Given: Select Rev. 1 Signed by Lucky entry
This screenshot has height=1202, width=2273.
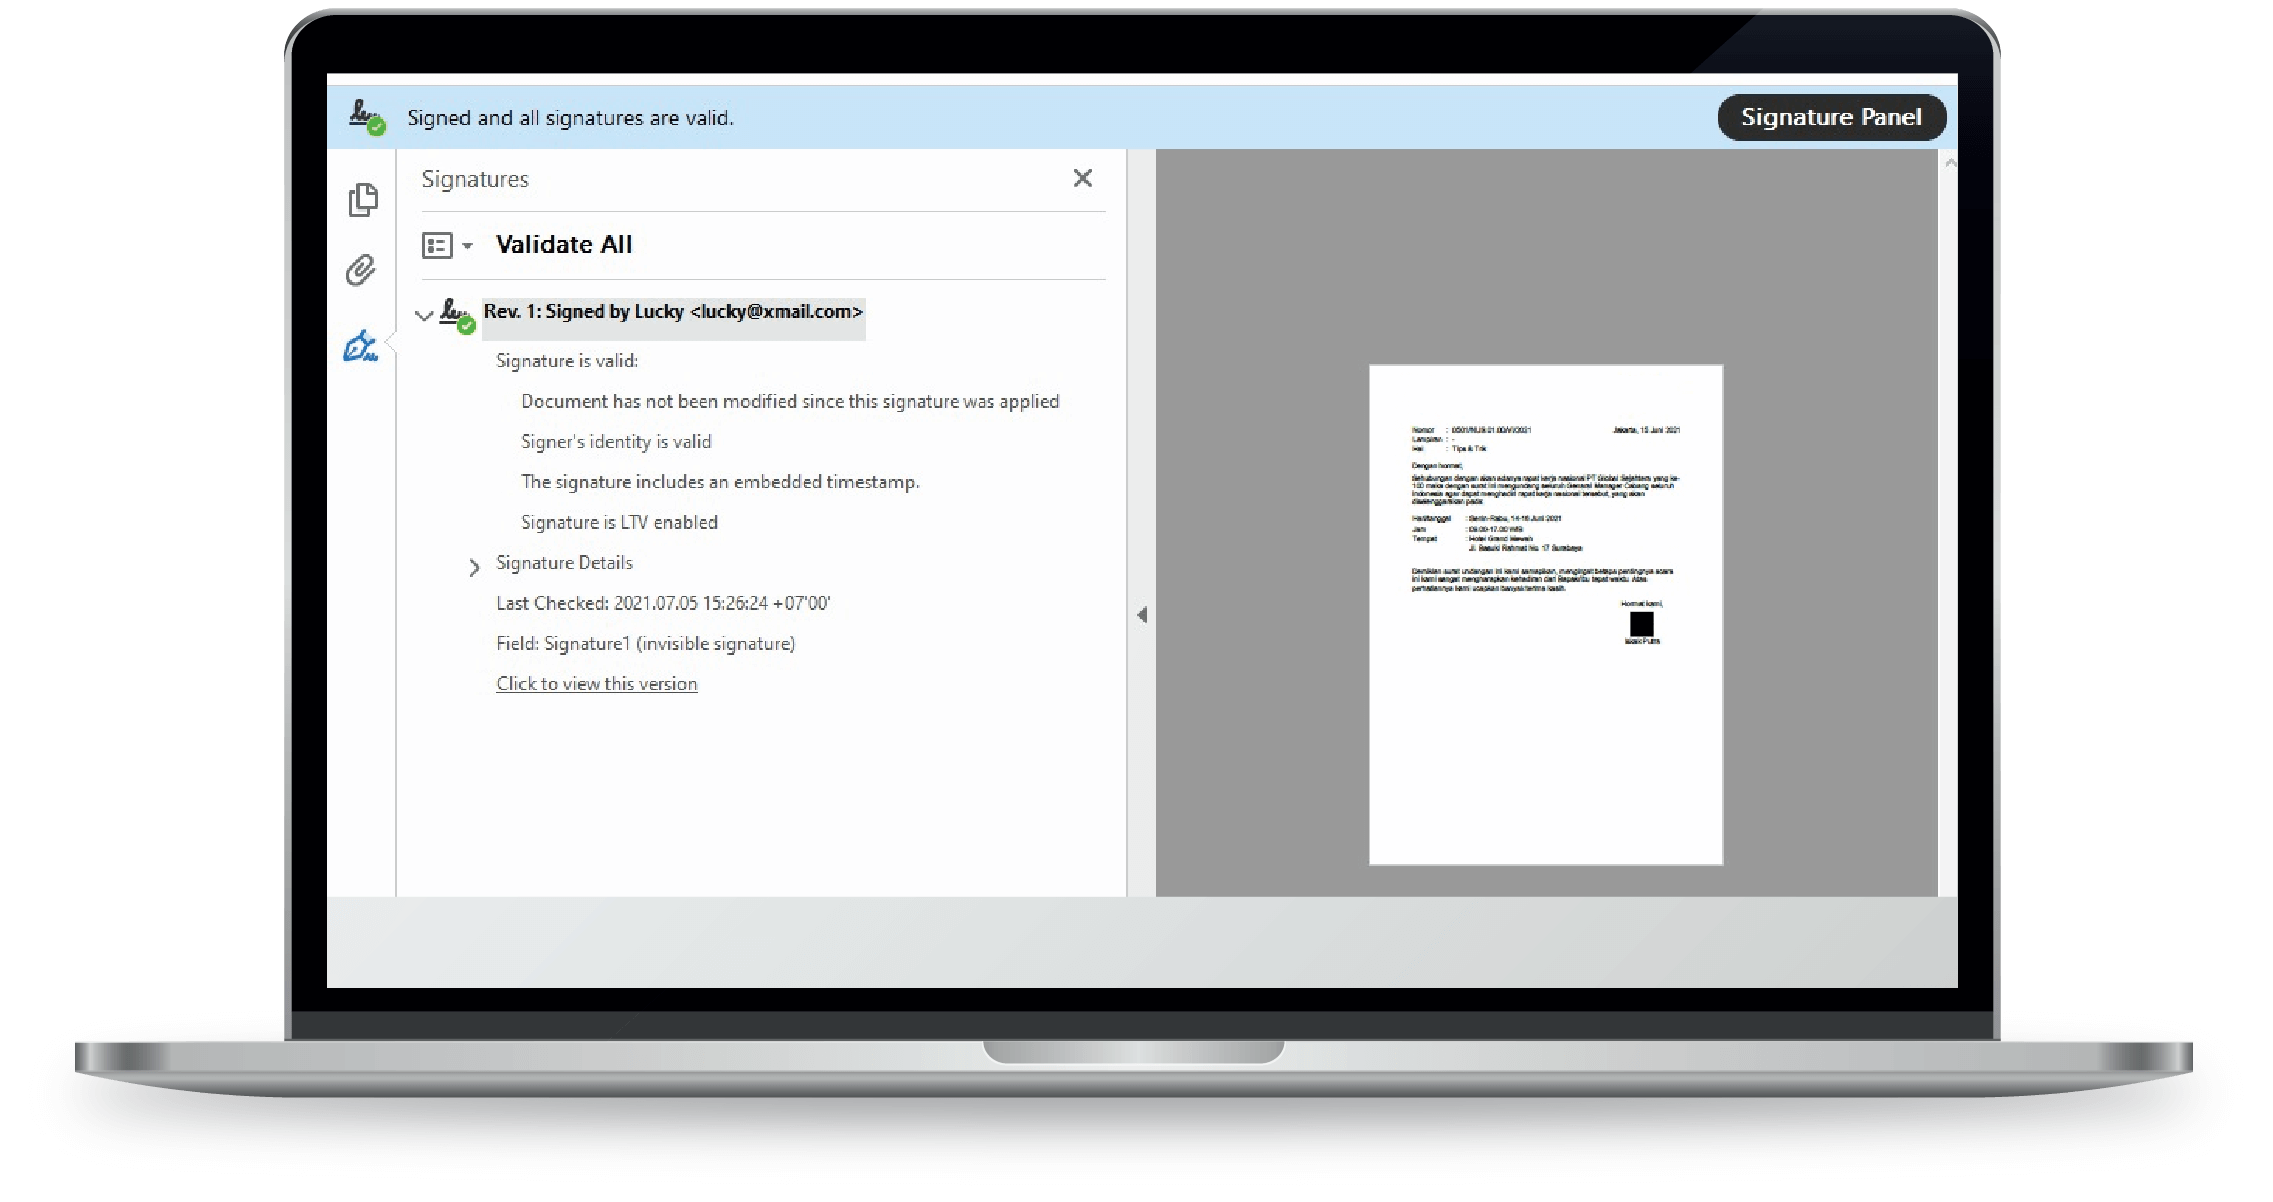Looking at the screenshot, I should 672,312.
